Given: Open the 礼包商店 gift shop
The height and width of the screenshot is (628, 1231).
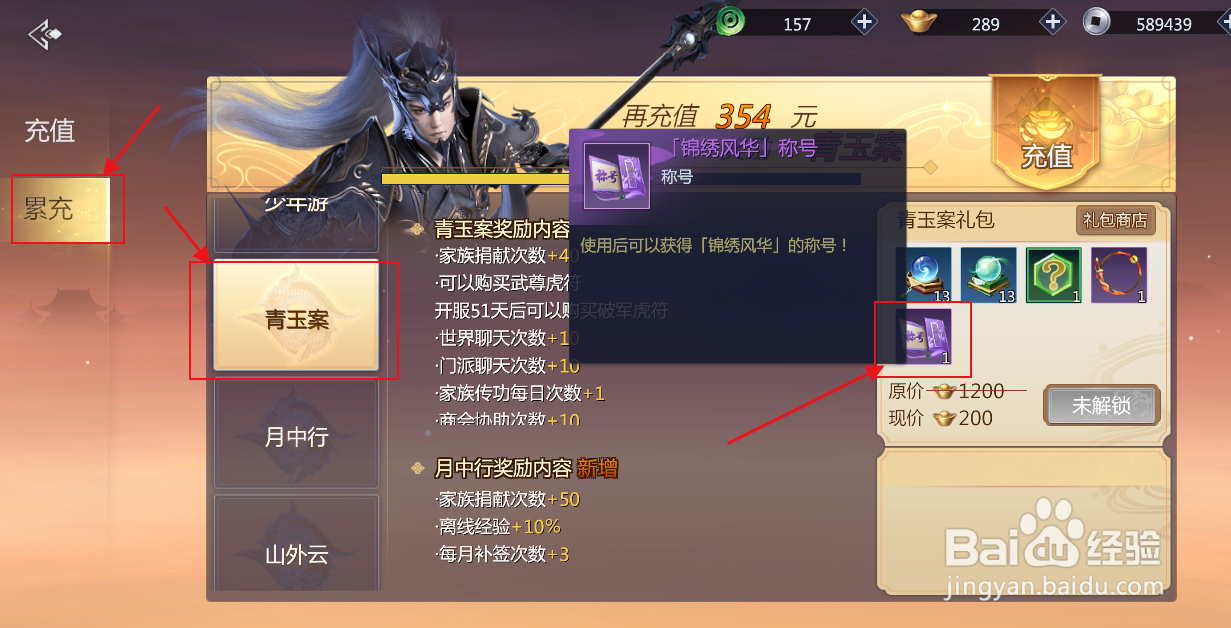Looking at the screenshot, I should pos(1115,220).
